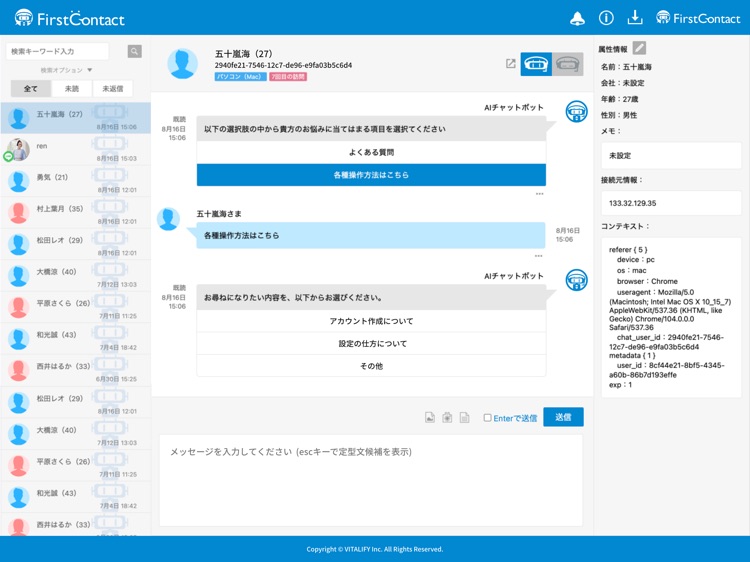Screen dimensions: 750x562
Task: Toggle the Enterで送信 checkbox
Action: 487,418
